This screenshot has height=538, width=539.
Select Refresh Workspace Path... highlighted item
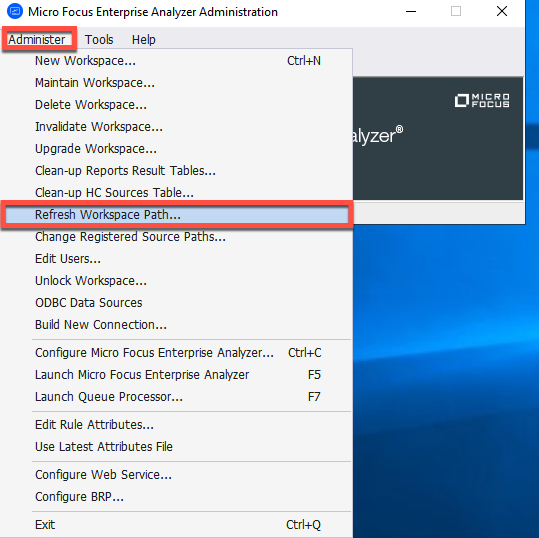(176, 215)
